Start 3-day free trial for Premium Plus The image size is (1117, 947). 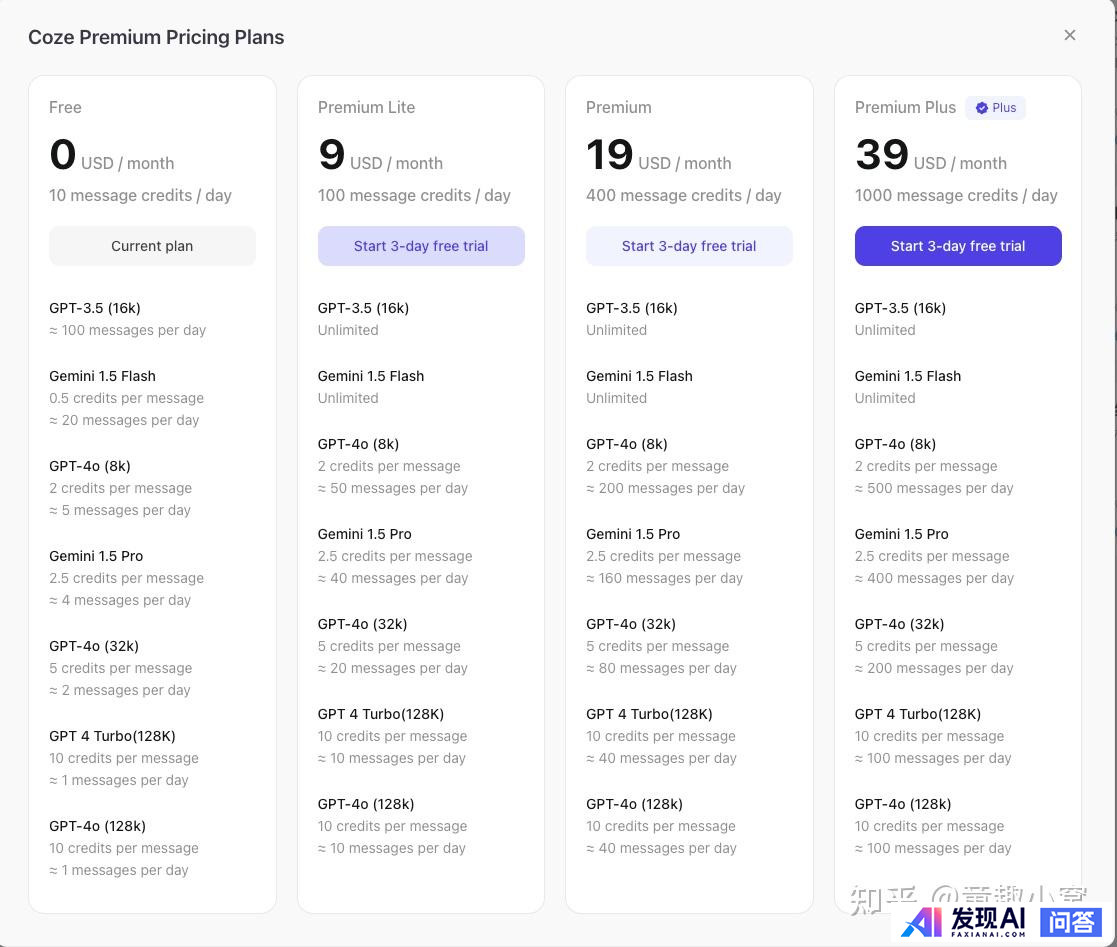(958, 246)
